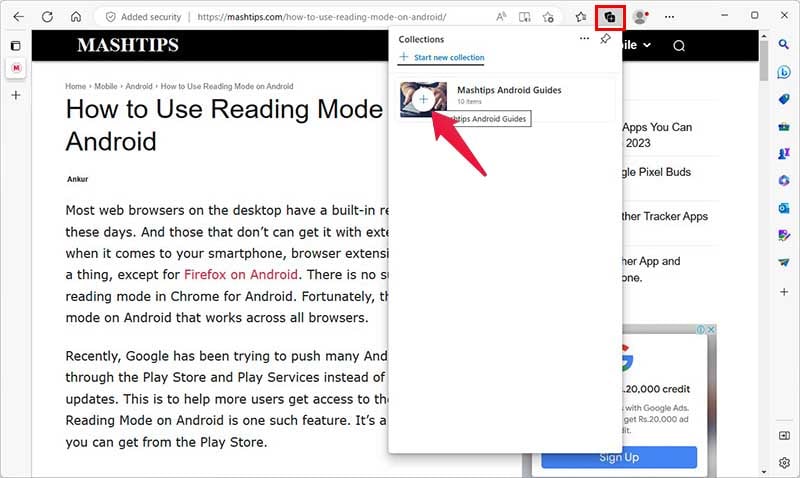This screenshot has width=800, height=478.
Task: Open Read aloud icon in address bar
Action: 501,17
